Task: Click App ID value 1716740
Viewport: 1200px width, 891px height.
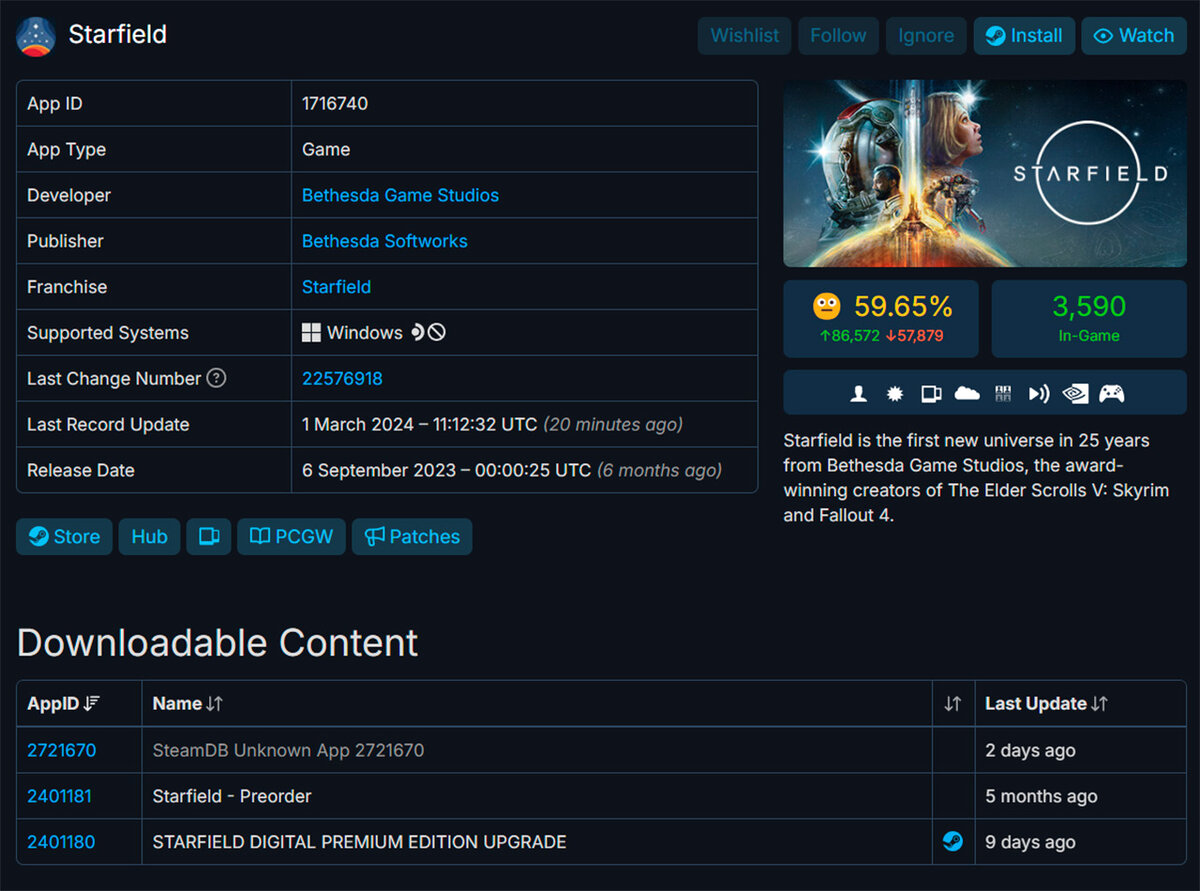Action: (335, 104)
